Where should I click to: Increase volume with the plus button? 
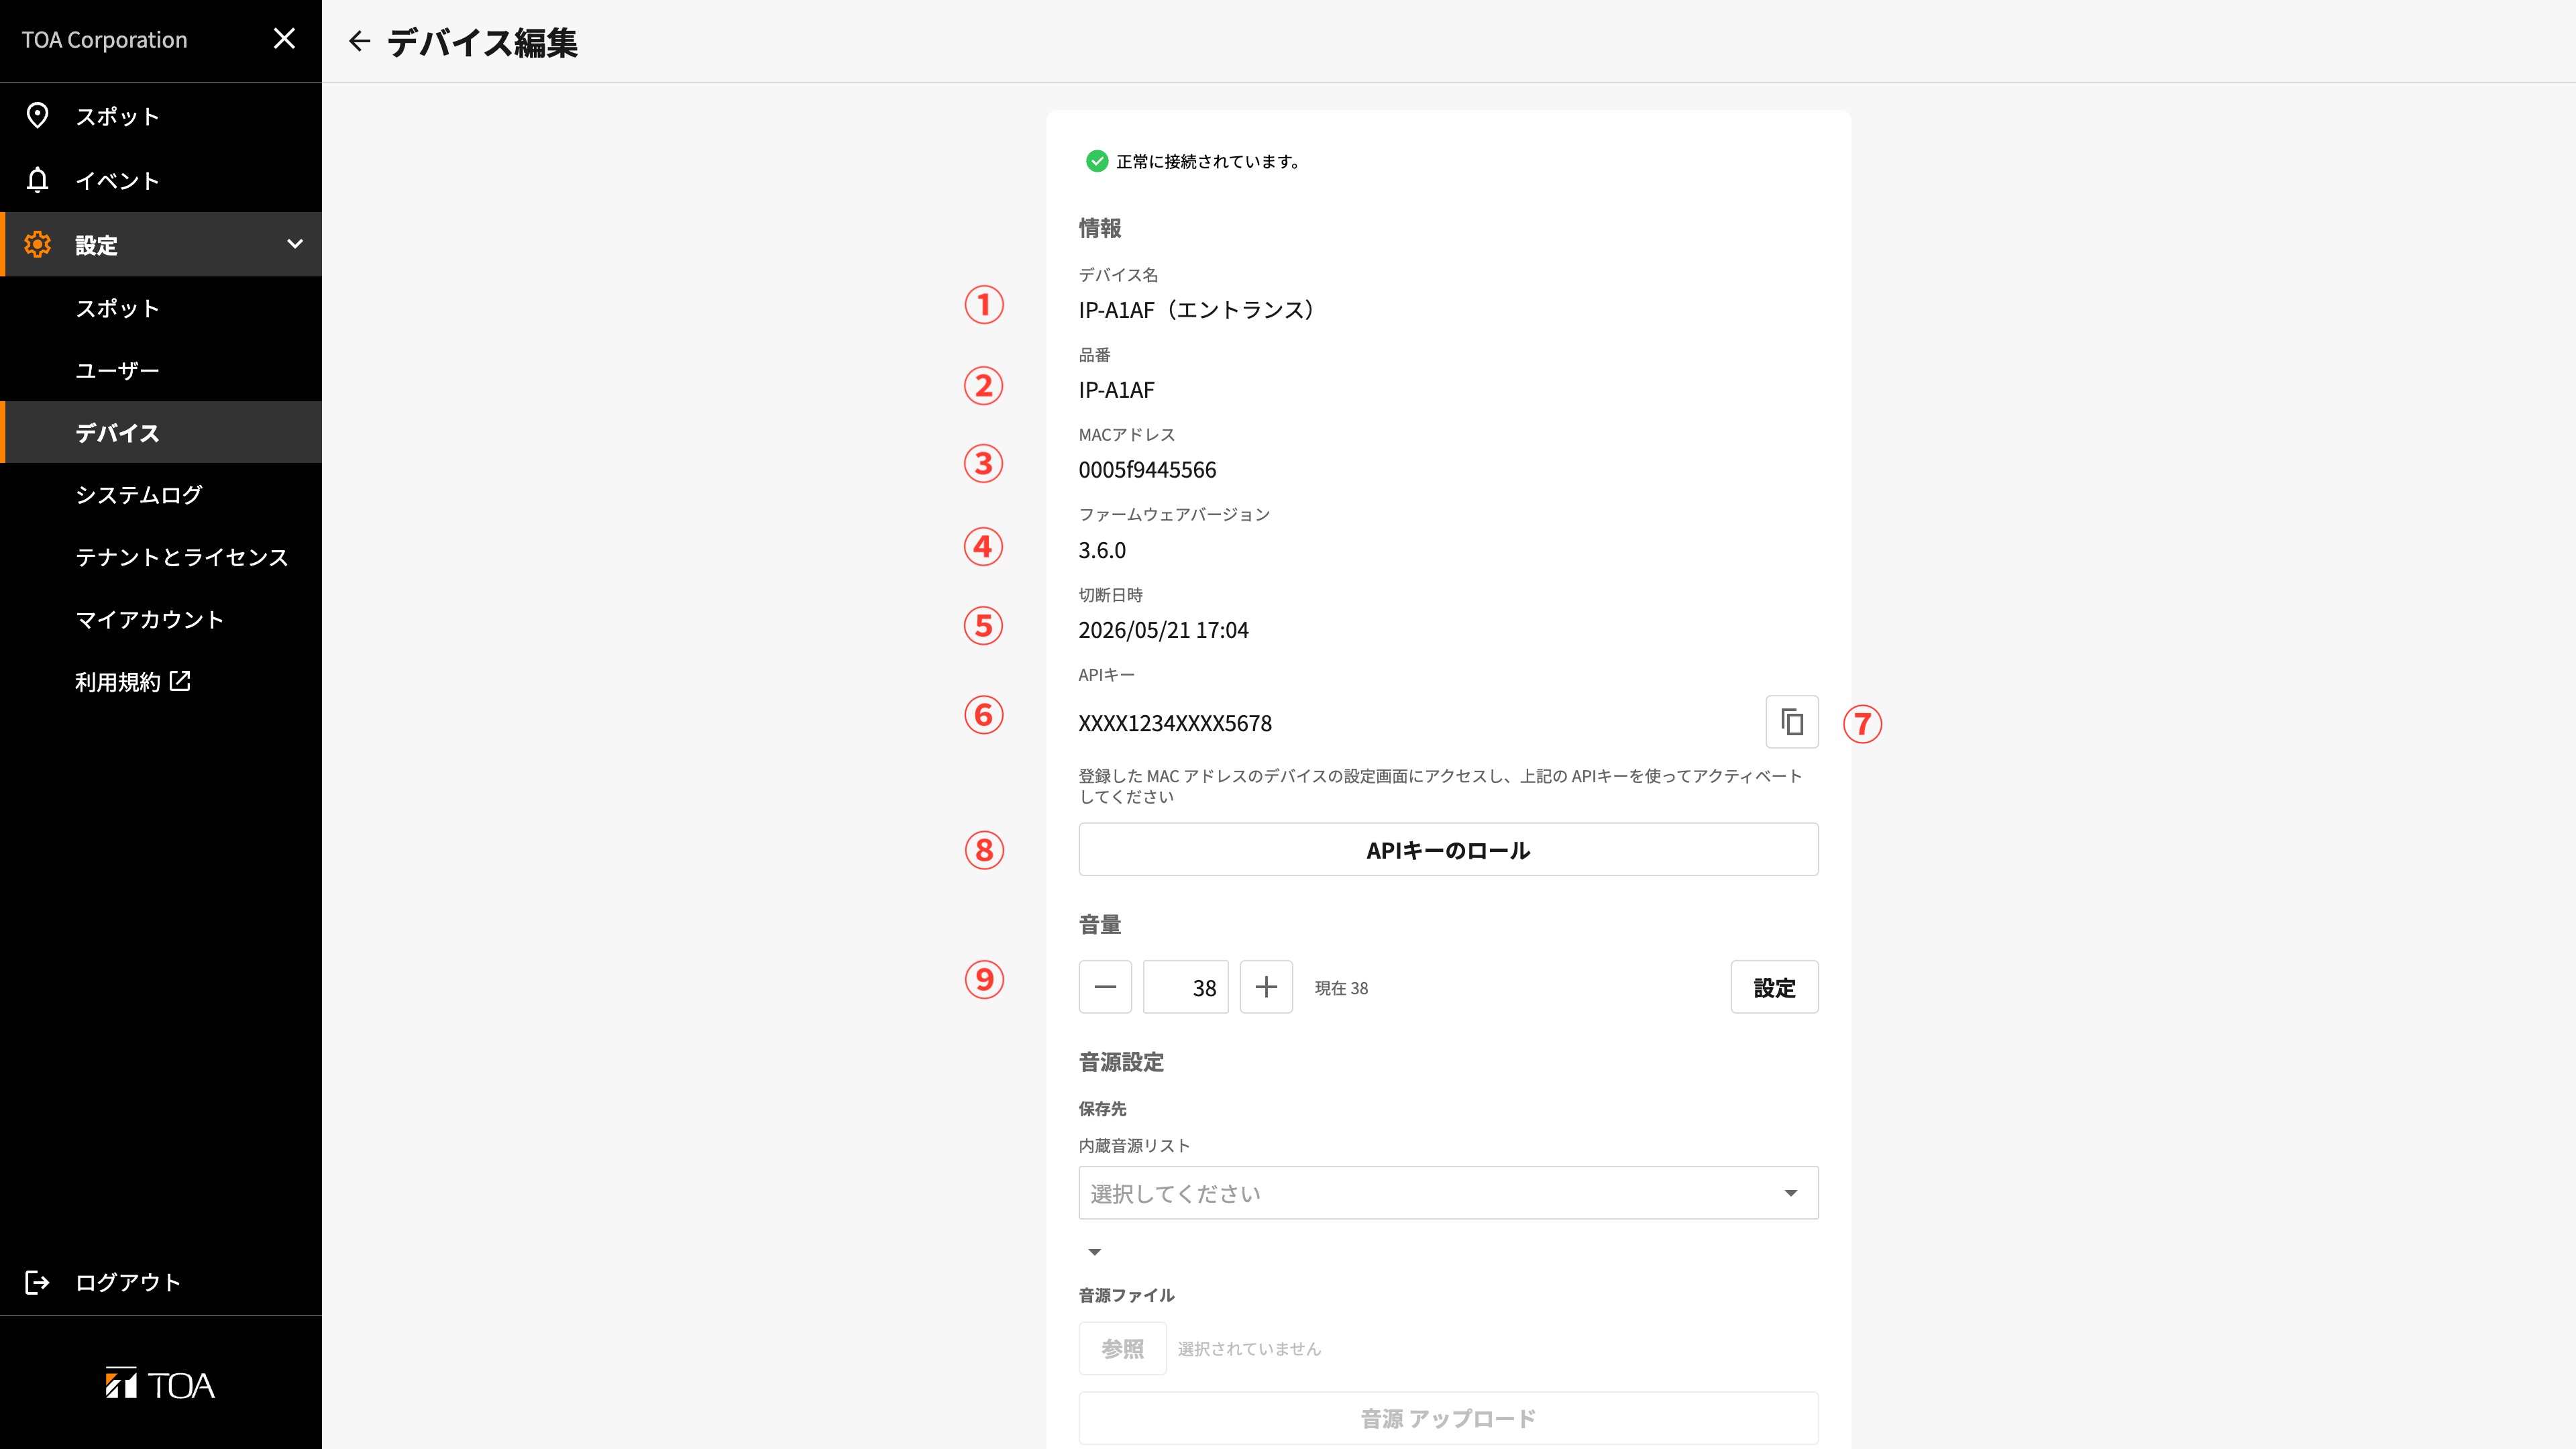1266,987
